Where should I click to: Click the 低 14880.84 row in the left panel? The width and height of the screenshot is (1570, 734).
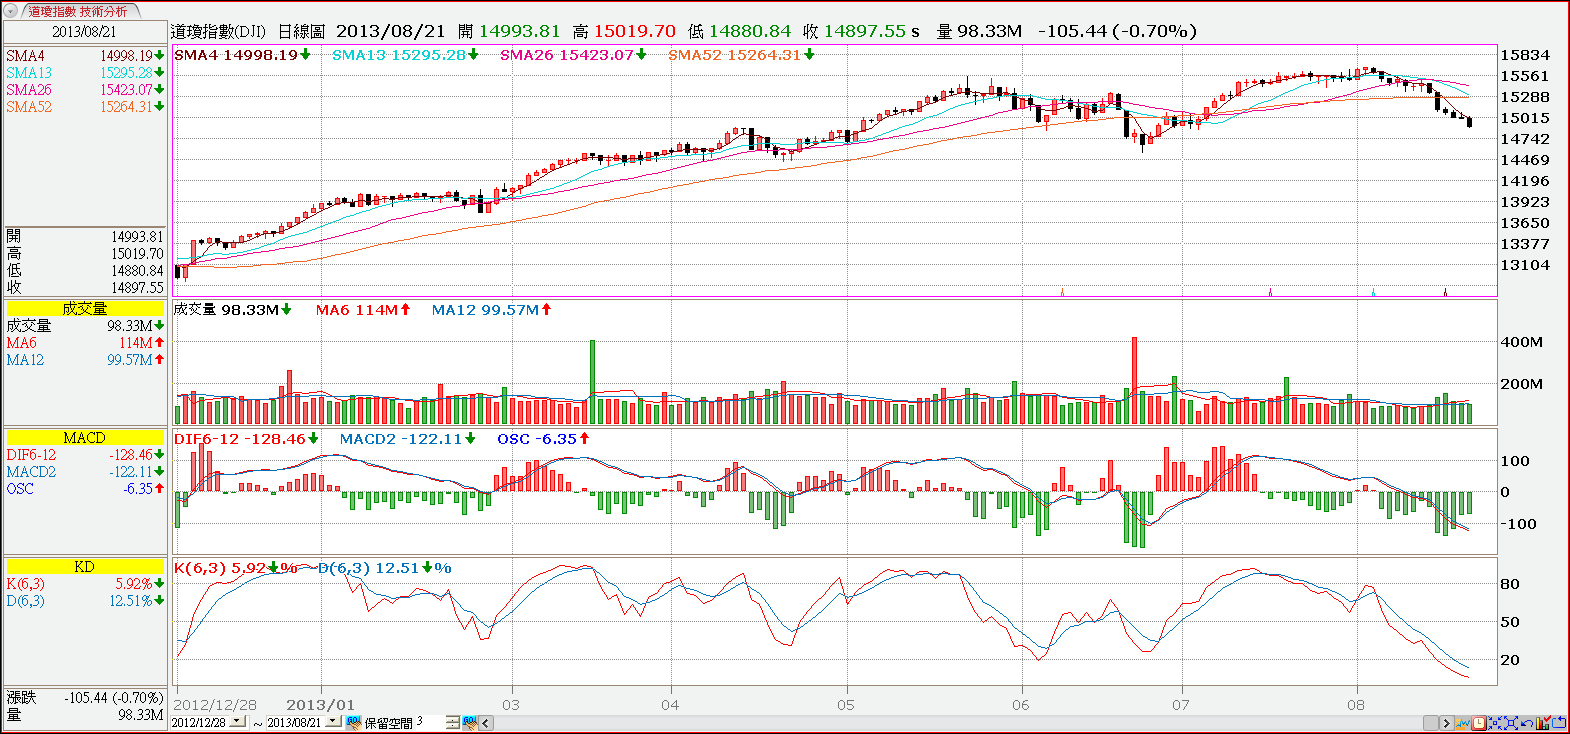tap(85, 271)
